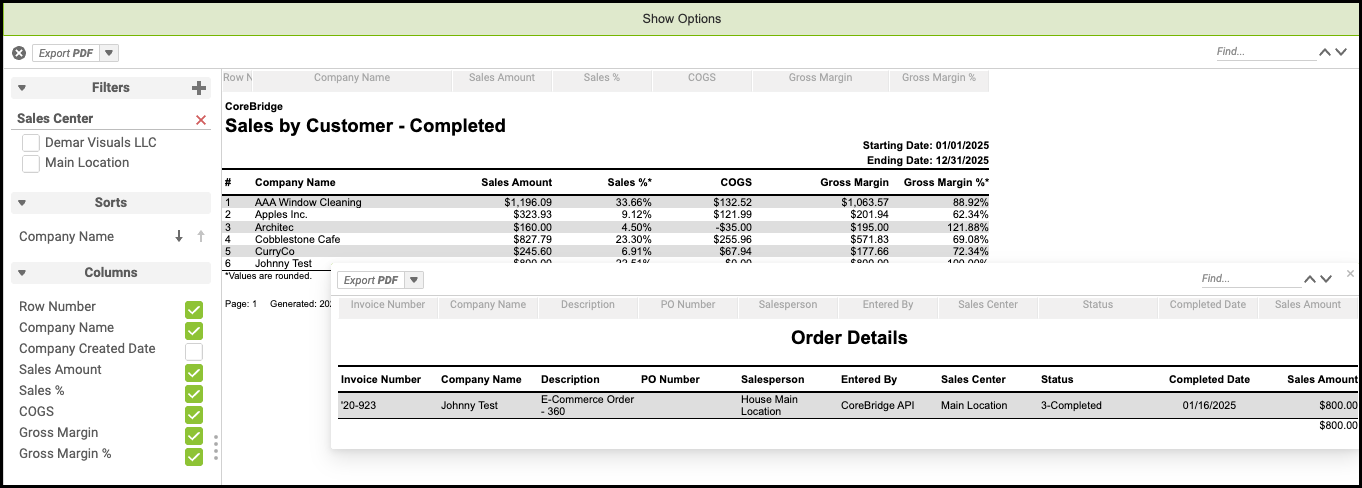Collapse the Columns section
The width and height of the screenshot is (1362, 488).
click(x=21, y=273)
